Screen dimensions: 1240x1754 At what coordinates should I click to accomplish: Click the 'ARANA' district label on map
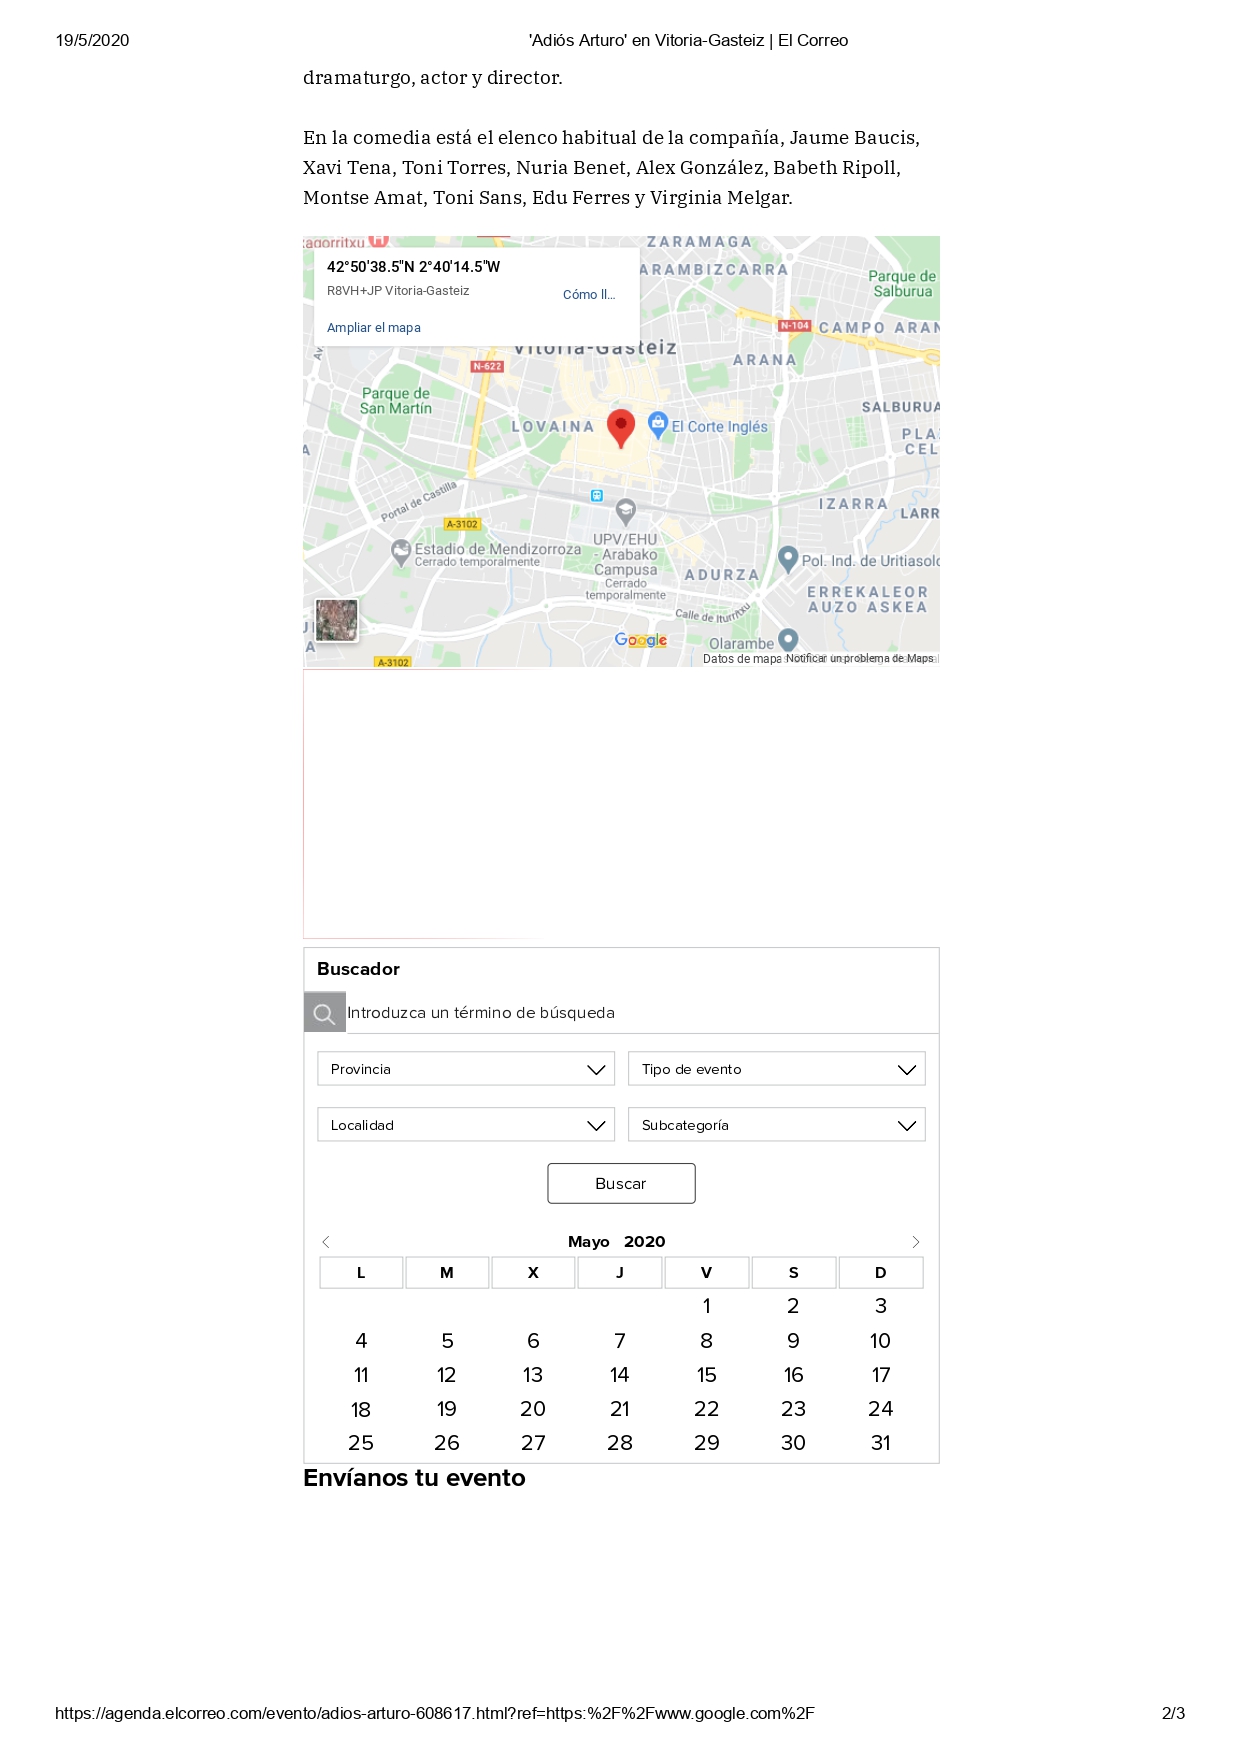765,360
